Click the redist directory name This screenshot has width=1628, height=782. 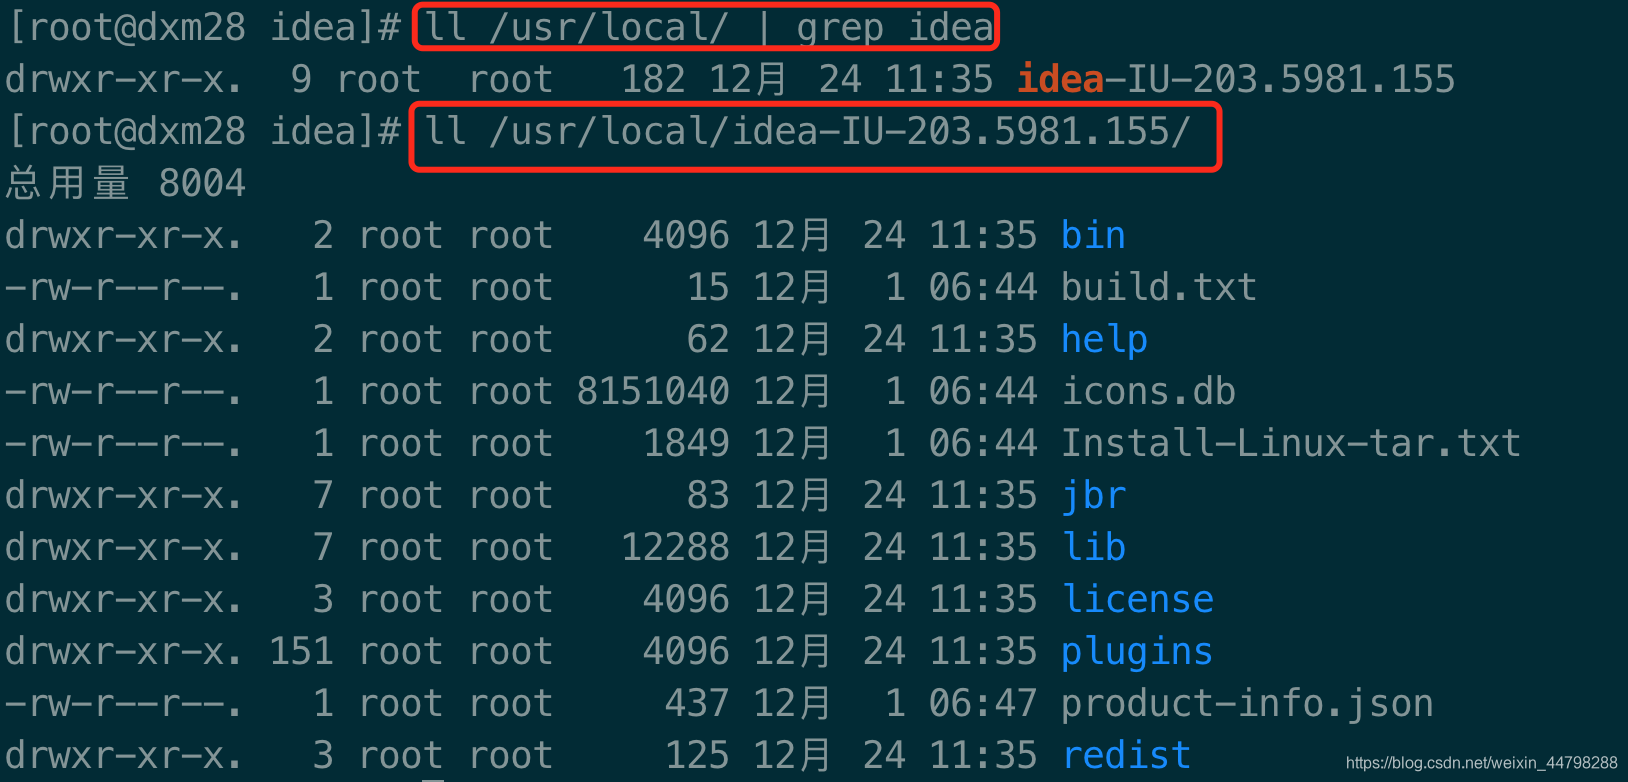(1126, 756)
